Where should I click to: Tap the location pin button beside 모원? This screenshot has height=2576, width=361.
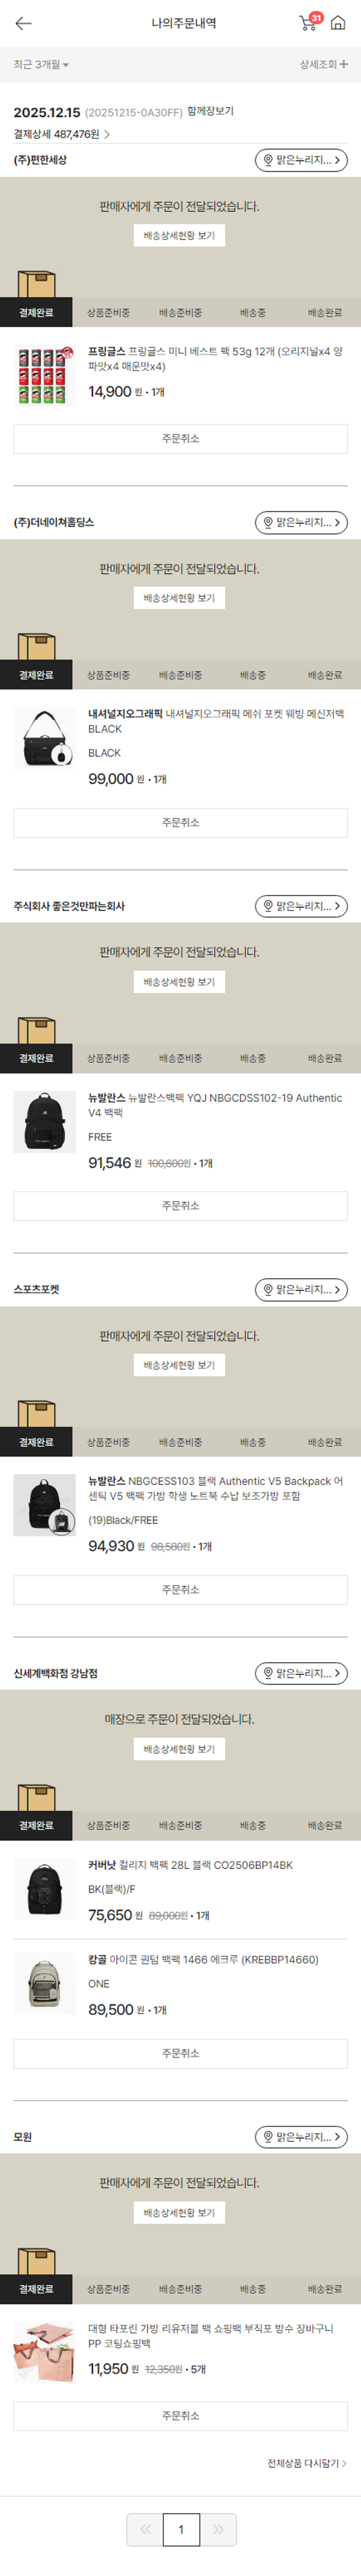[301, 2137]
